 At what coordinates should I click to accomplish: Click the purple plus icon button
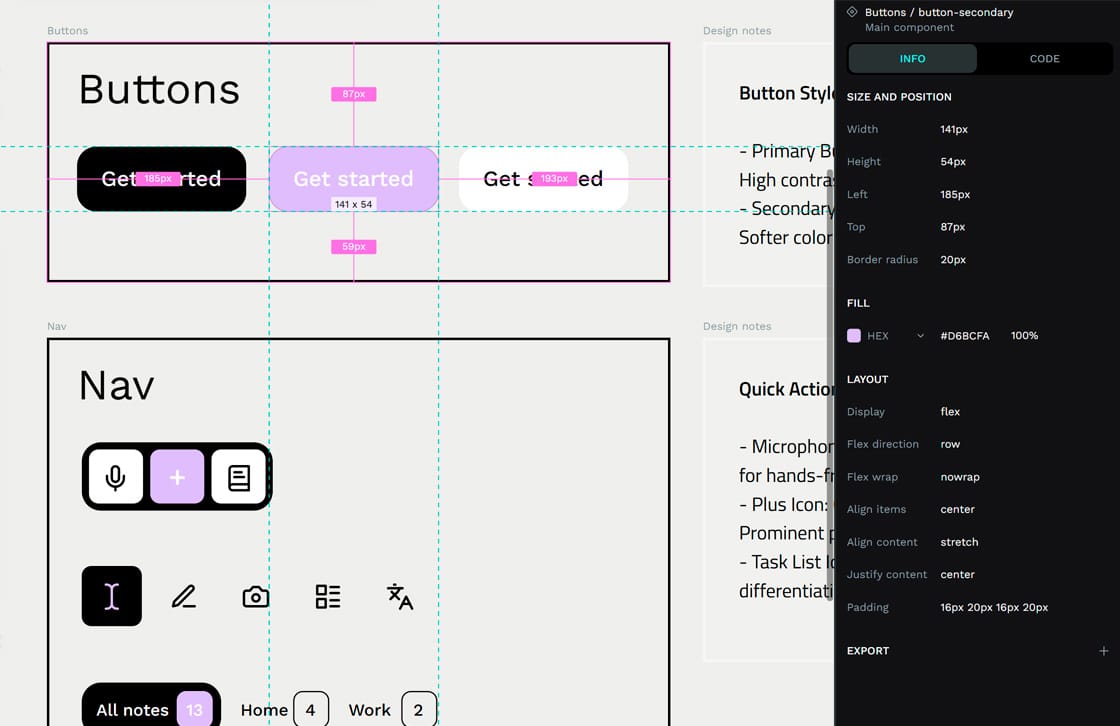(177, 477)
